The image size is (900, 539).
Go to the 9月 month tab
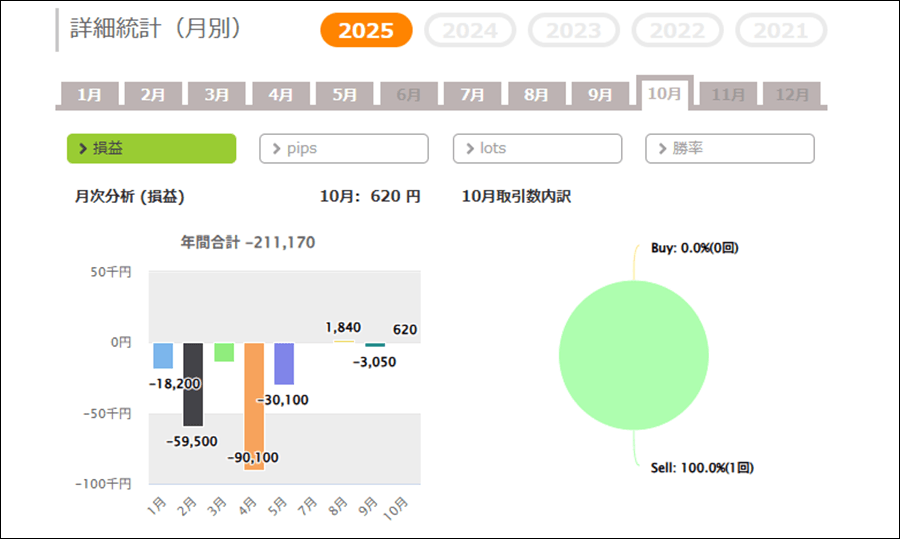600,95
